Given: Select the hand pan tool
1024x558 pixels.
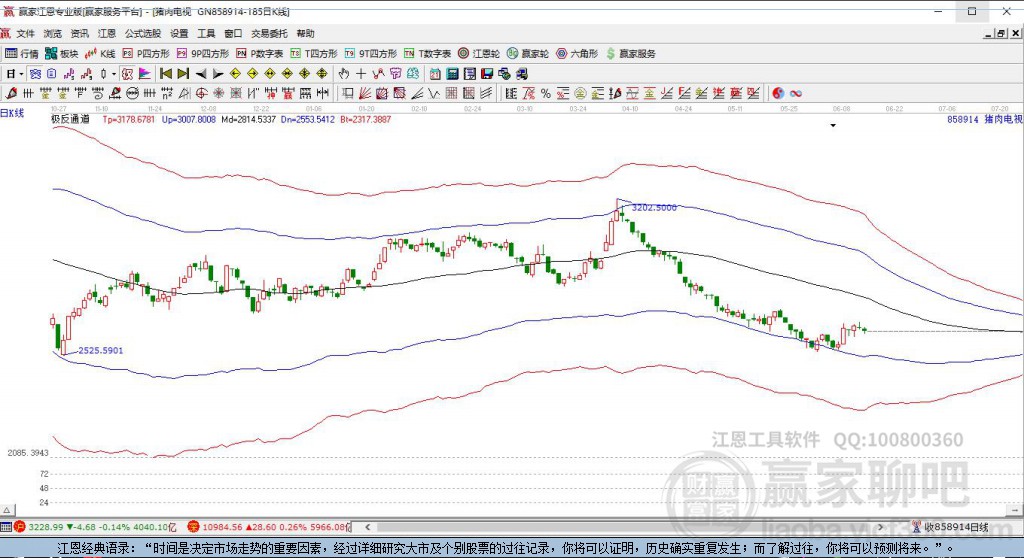Looking at the screenshot, I should 344,74.
